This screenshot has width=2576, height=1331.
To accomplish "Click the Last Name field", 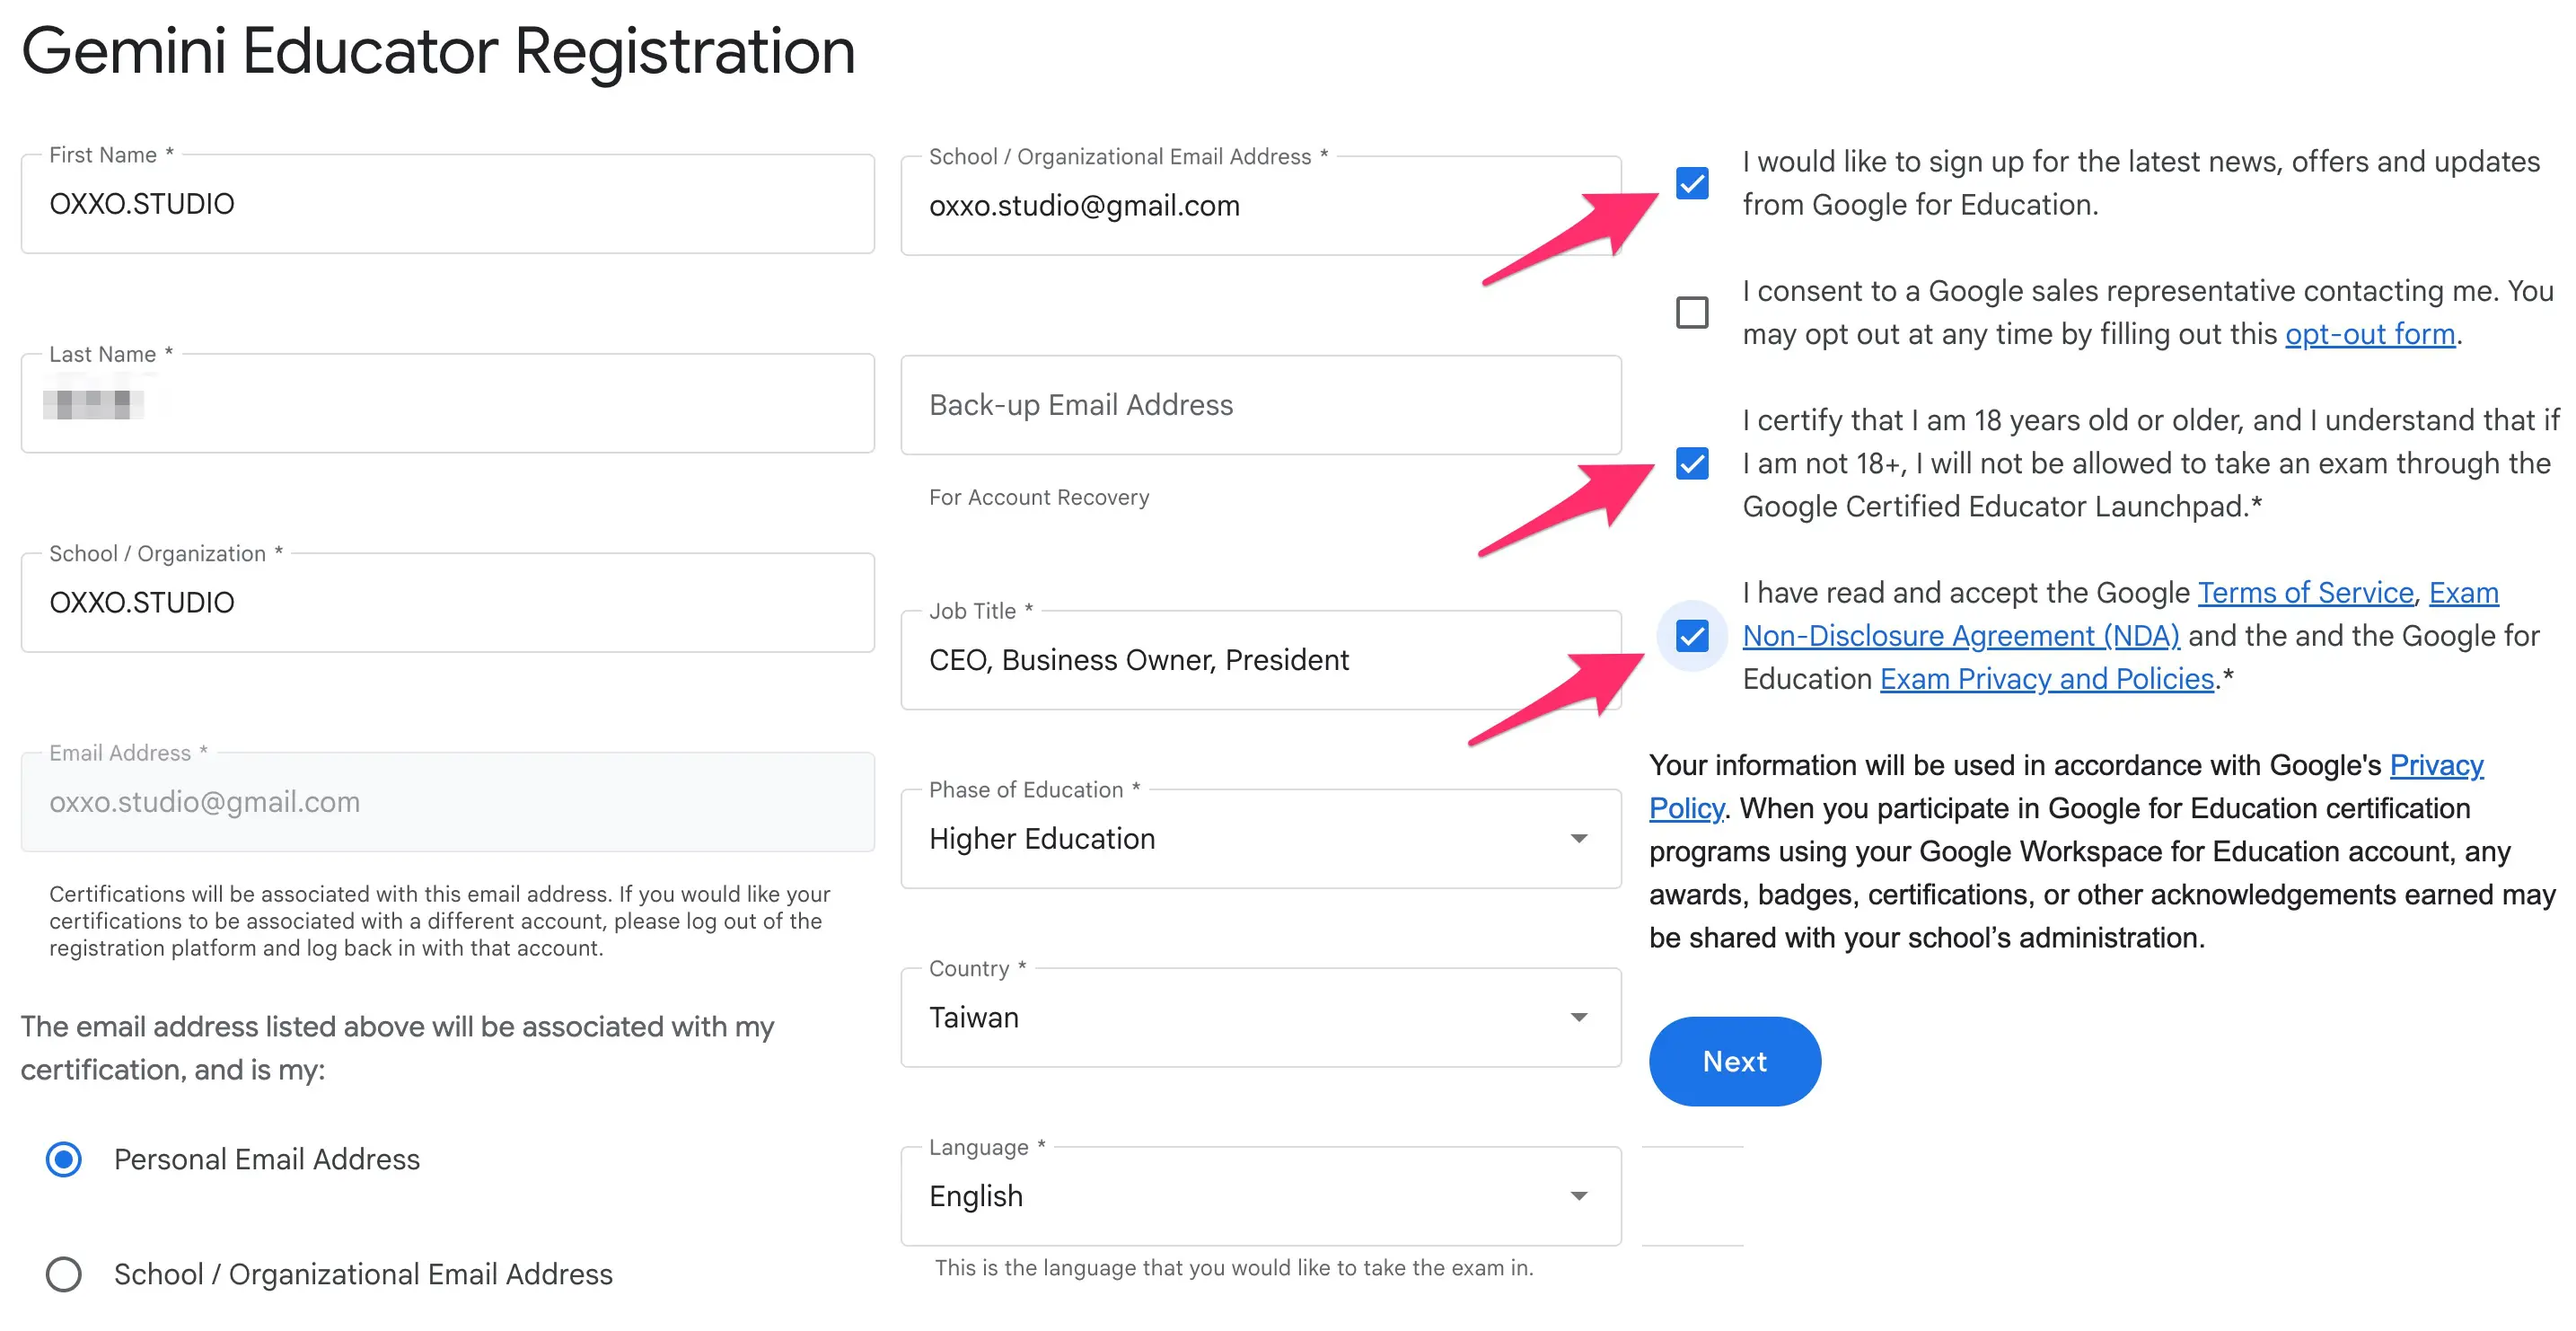I will (447, 403).
